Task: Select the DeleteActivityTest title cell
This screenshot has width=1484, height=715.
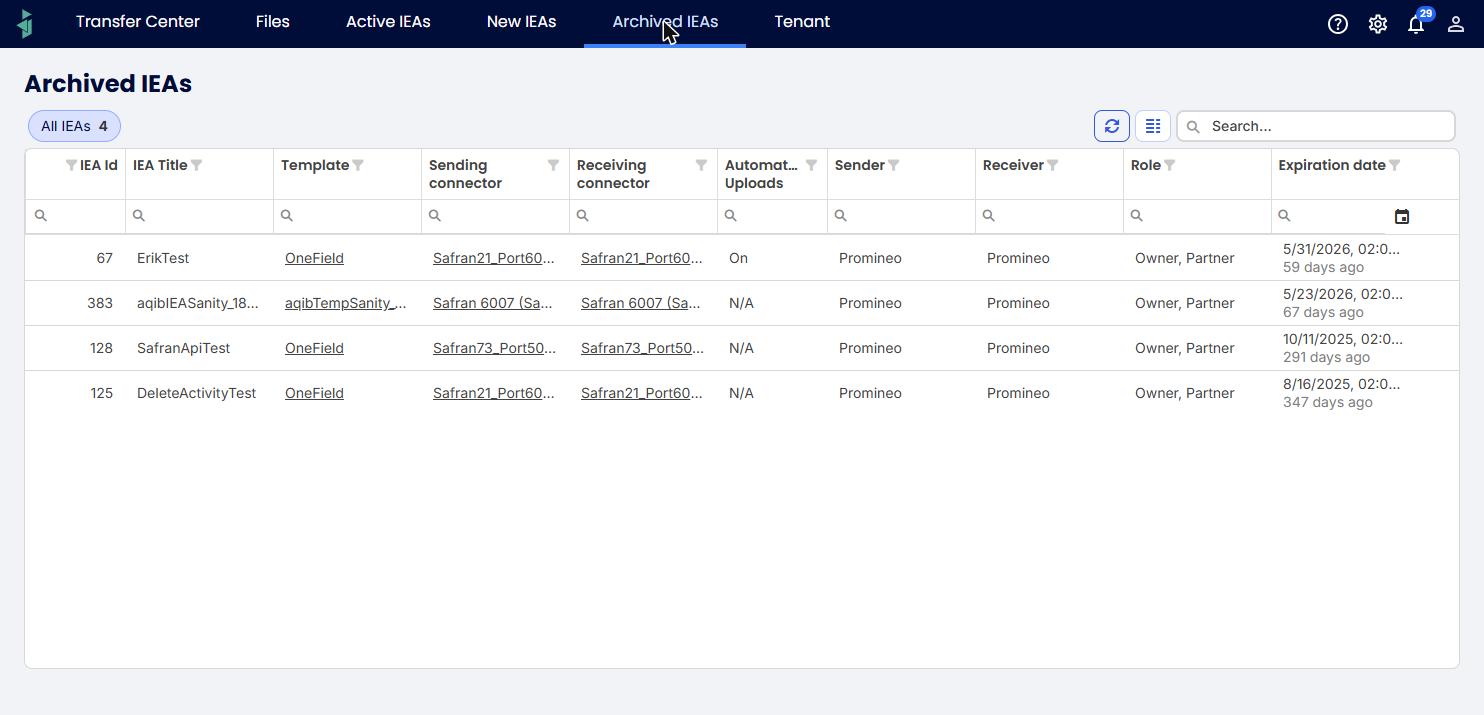Action: click(197, 393)
